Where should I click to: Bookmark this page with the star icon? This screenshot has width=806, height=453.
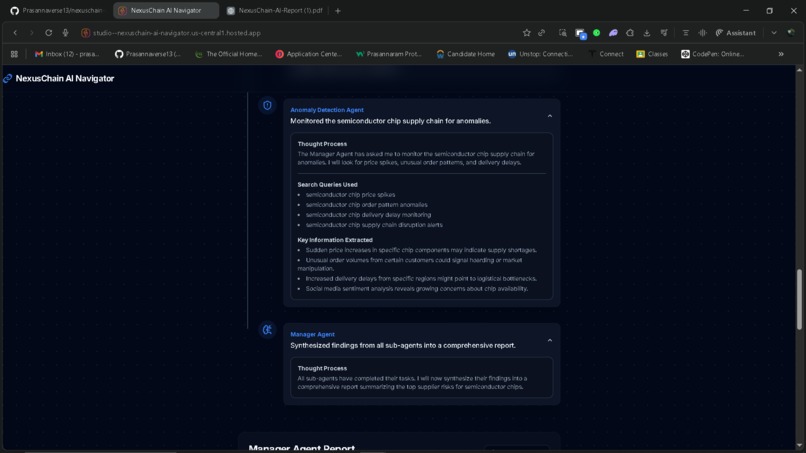526,33
